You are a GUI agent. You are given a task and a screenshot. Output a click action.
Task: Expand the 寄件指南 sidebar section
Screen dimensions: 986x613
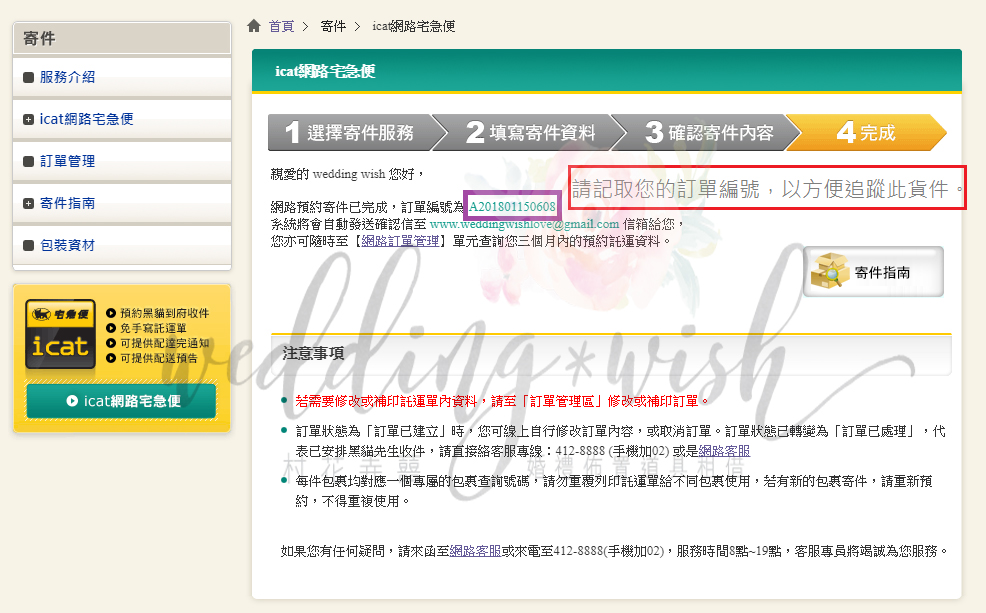point(28,203)
